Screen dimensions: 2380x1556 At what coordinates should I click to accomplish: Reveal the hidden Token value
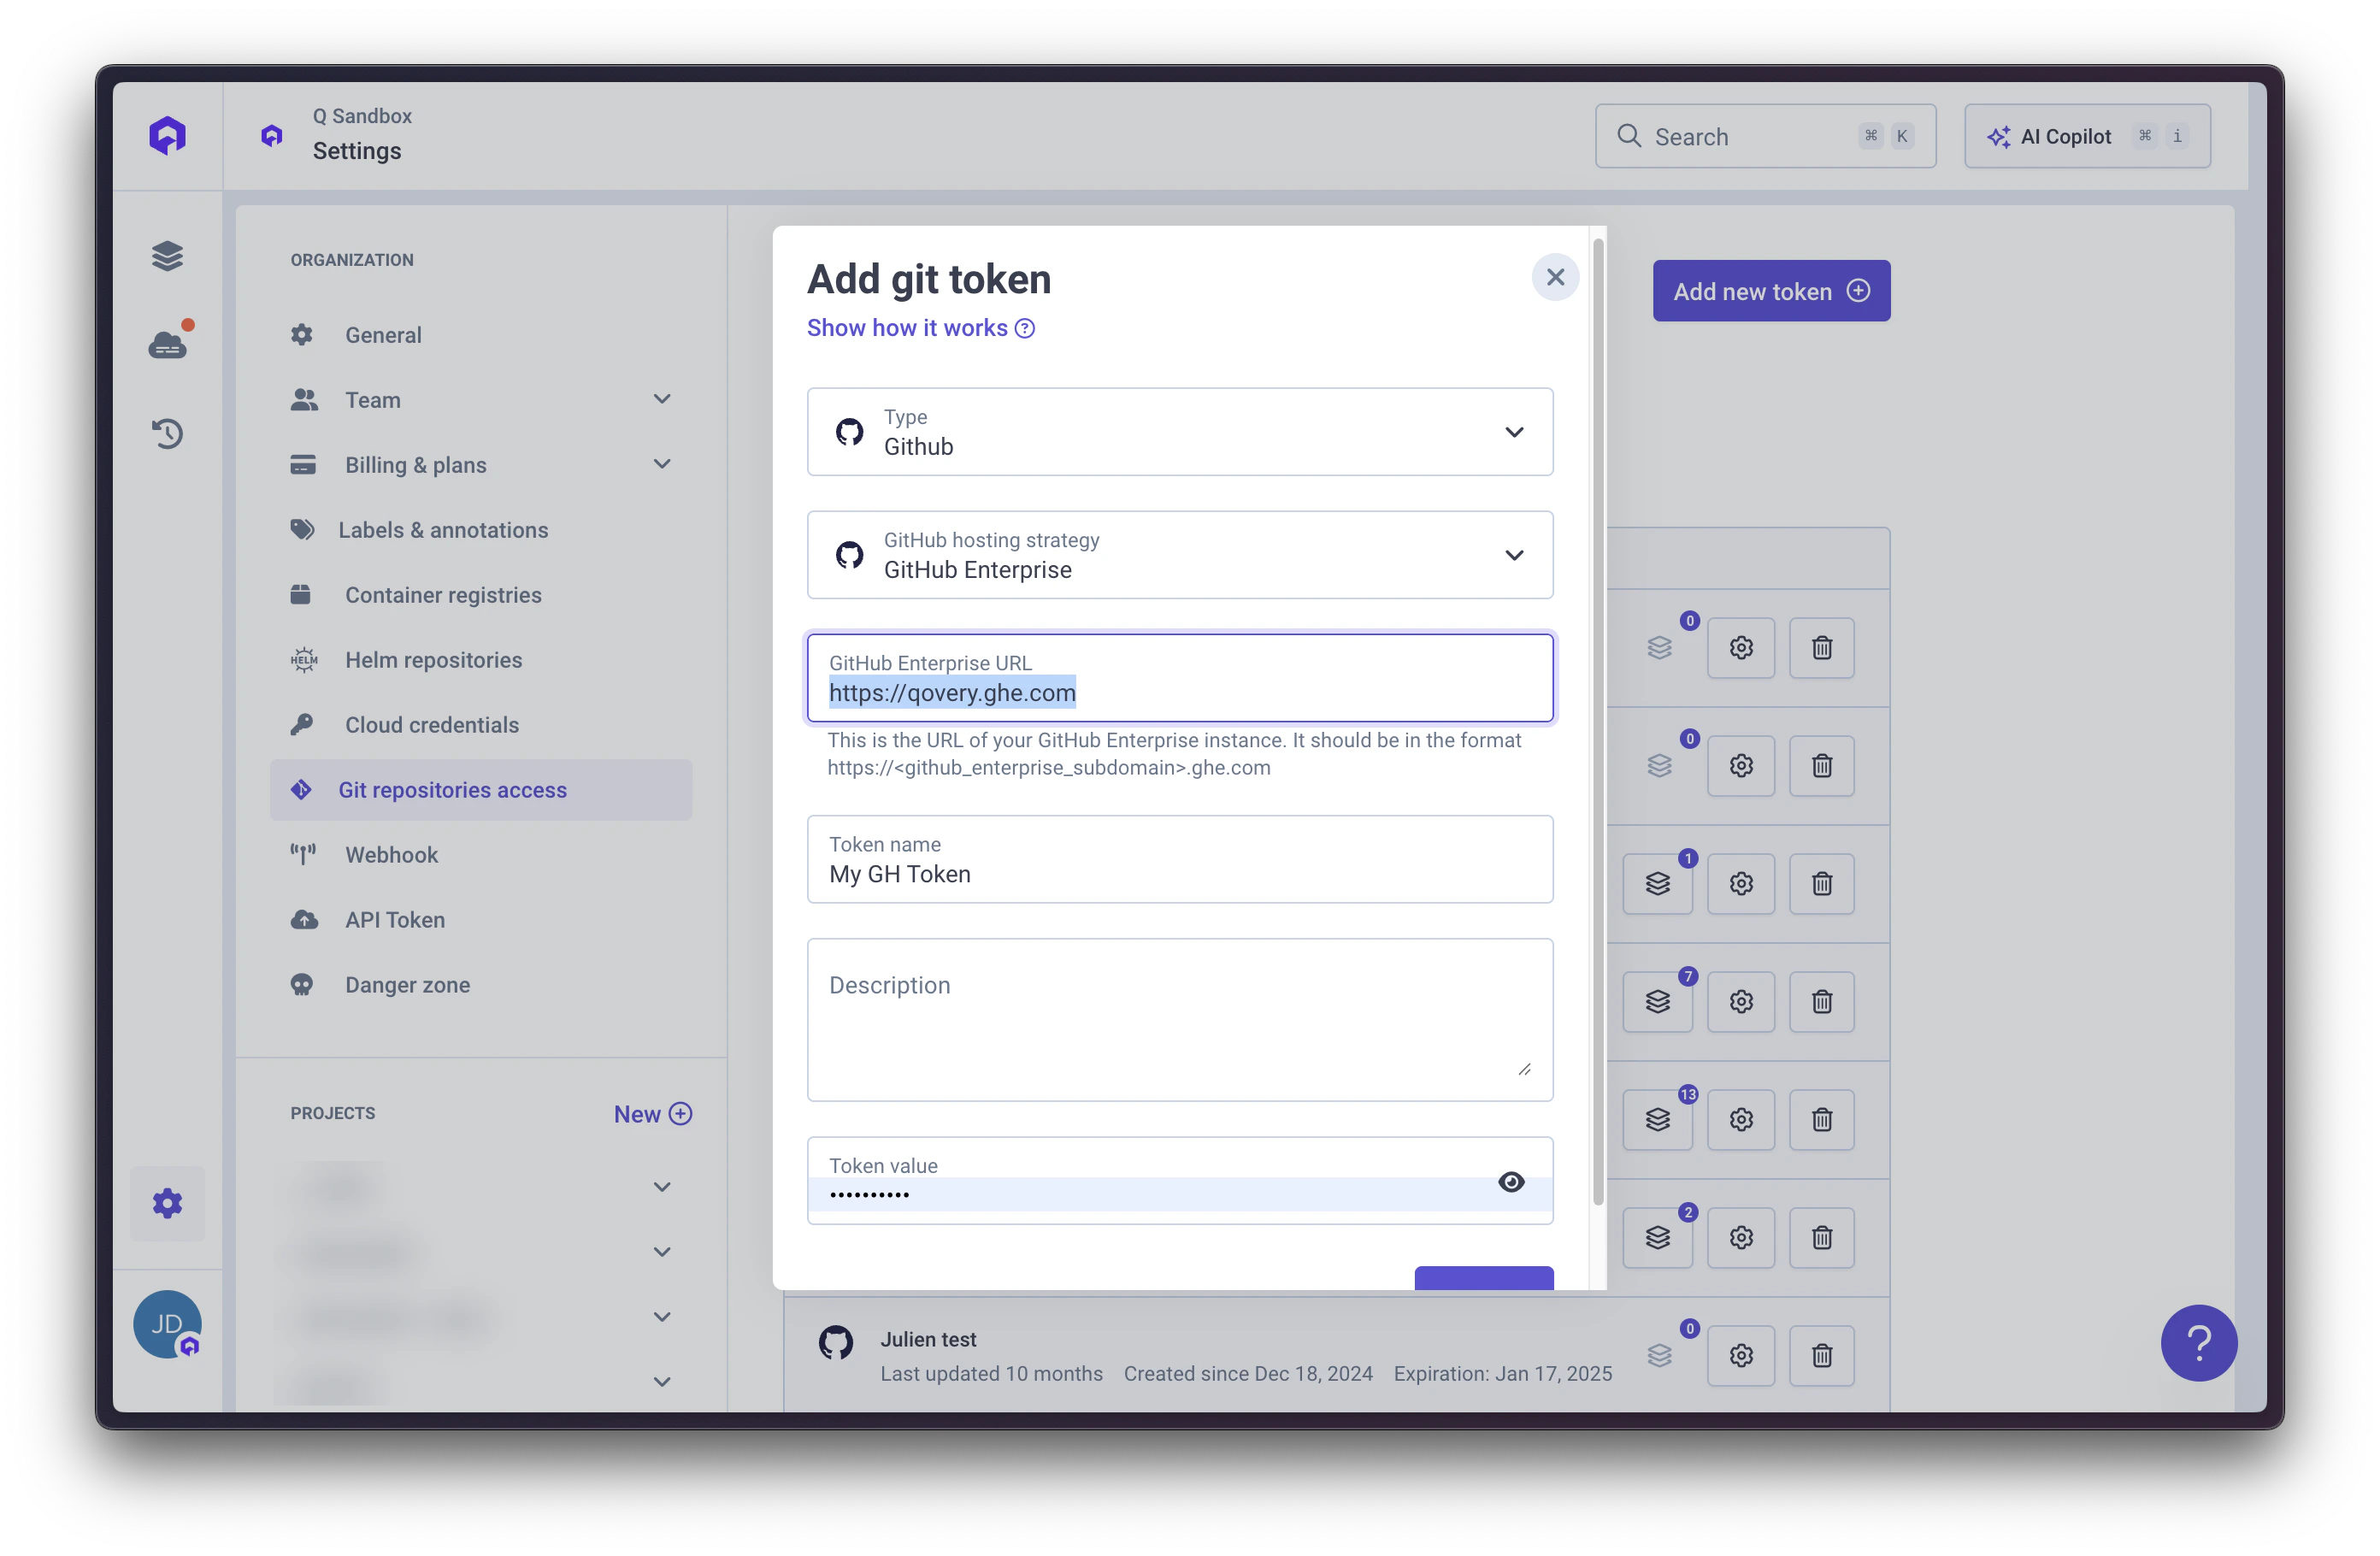pyautogui.click(x=1511, y=1181)
